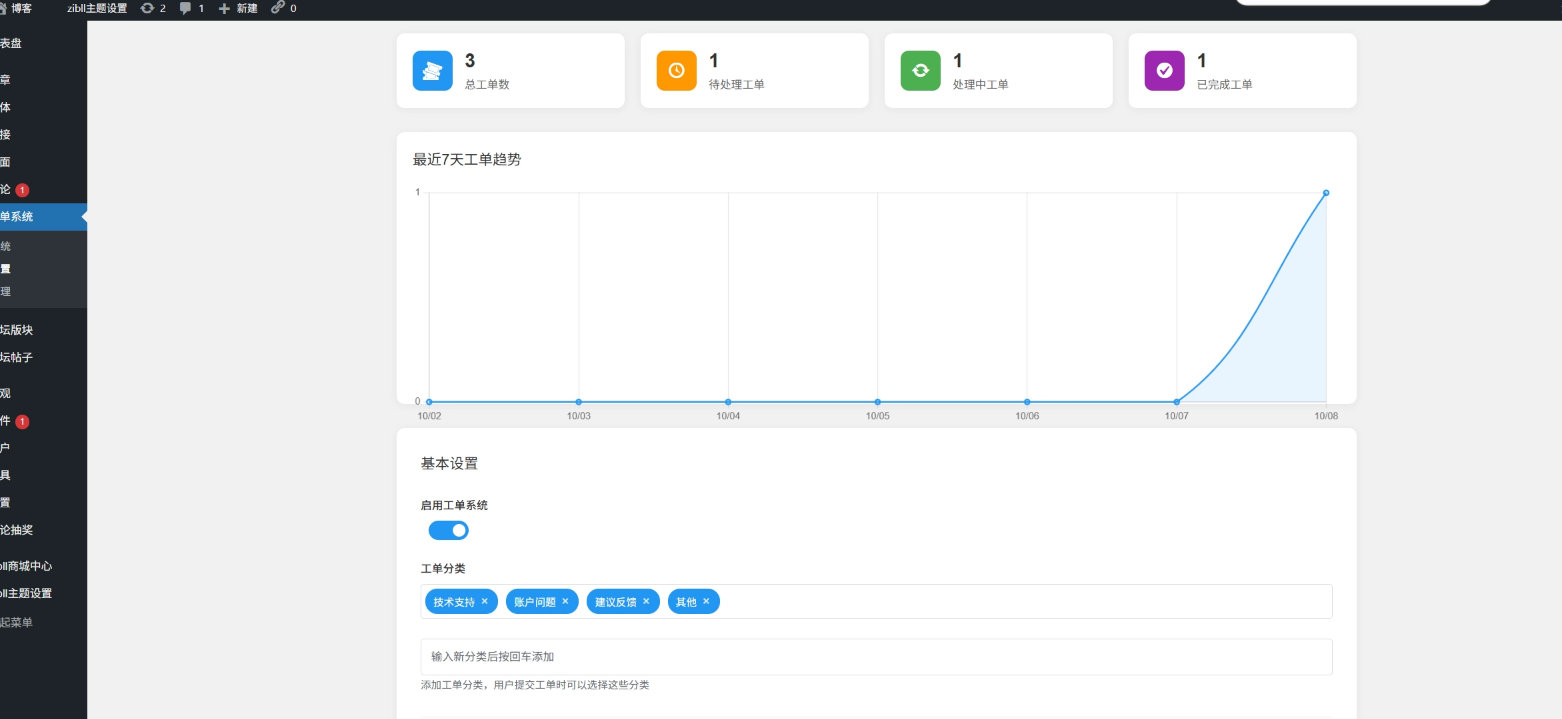Open zibll商城中心 in the sidebar
Viewport: 1562px width, 719px height.
[x=27, y=566]
